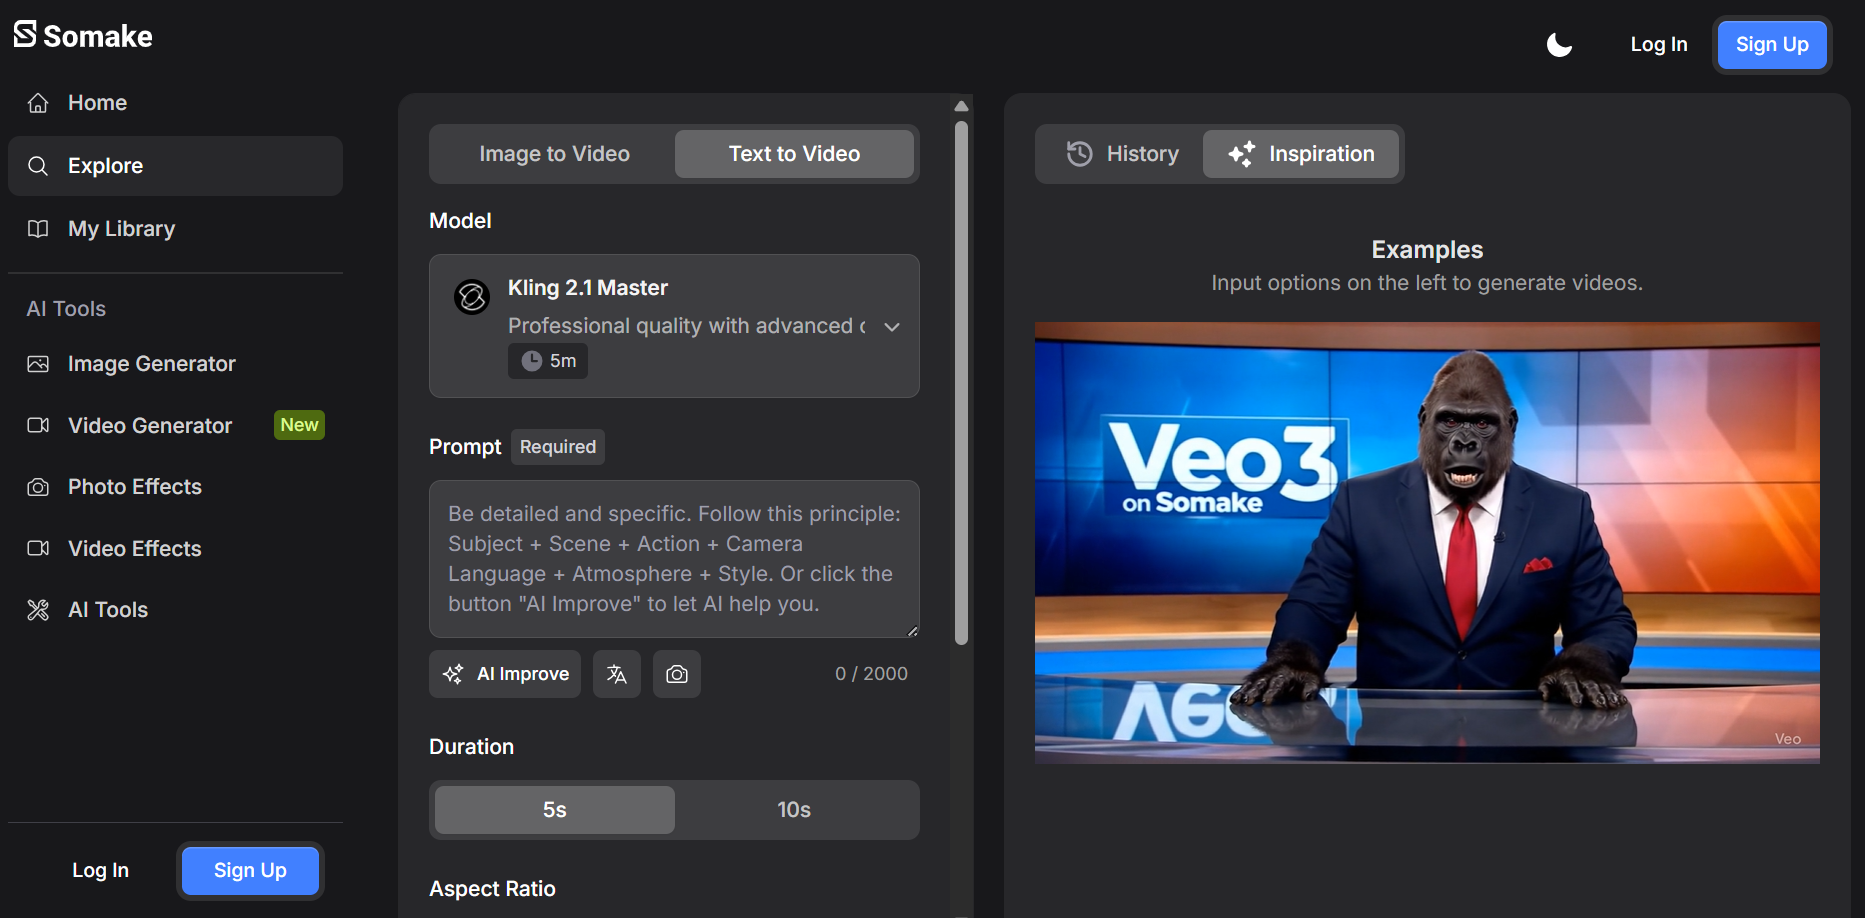
Task: Click the 0 / 2000 character counter
Action: pos(871,674)
